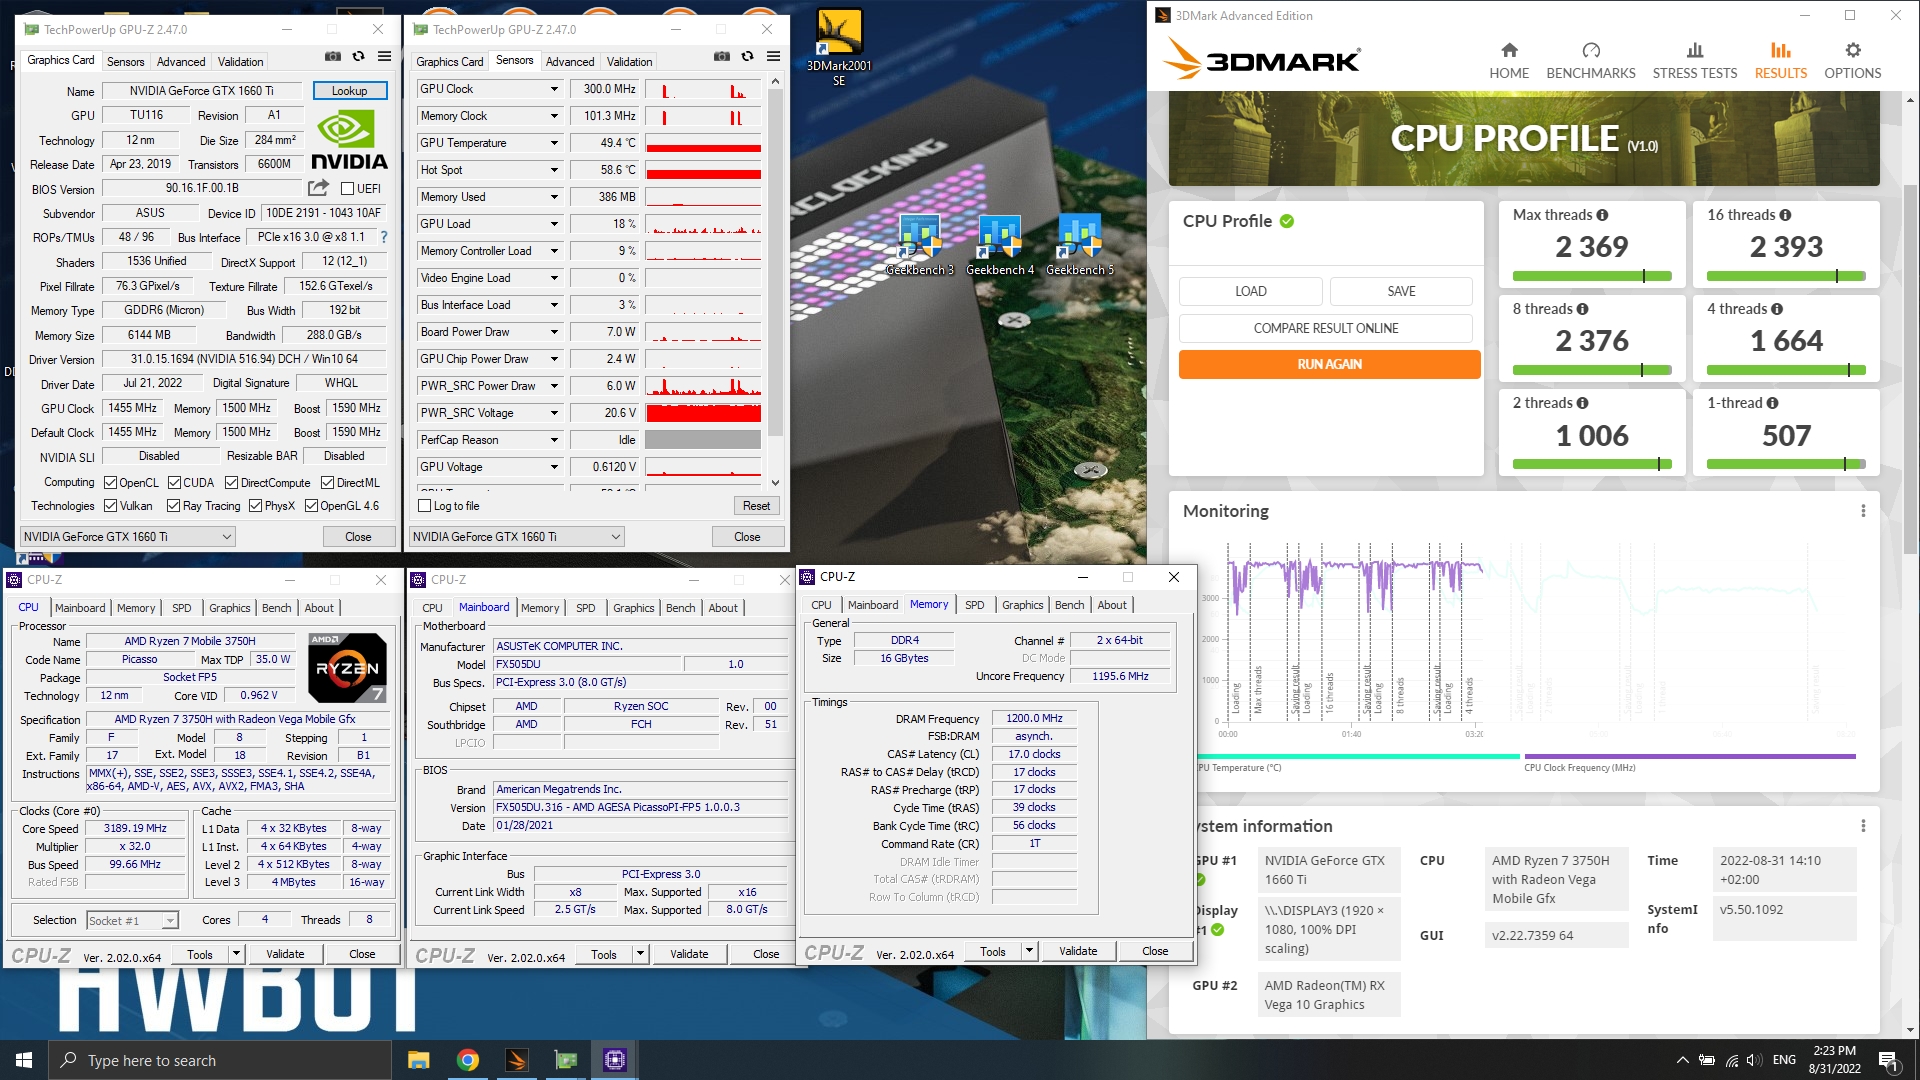Screen dimensions: 1920x1080
Task: Select the RESULTS tab in 3DMark
Action: [x=1781, y=60]
